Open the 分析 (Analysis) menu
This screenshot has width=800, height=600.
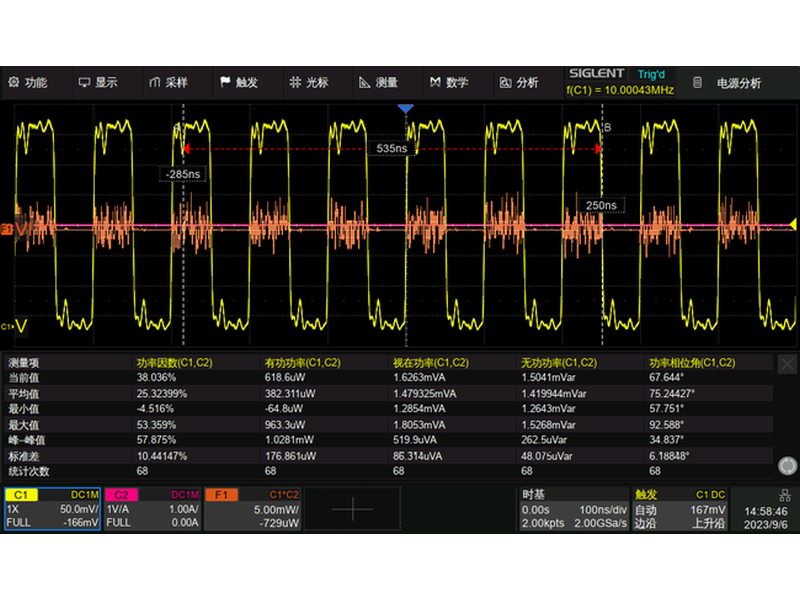(x=518, y=82)
